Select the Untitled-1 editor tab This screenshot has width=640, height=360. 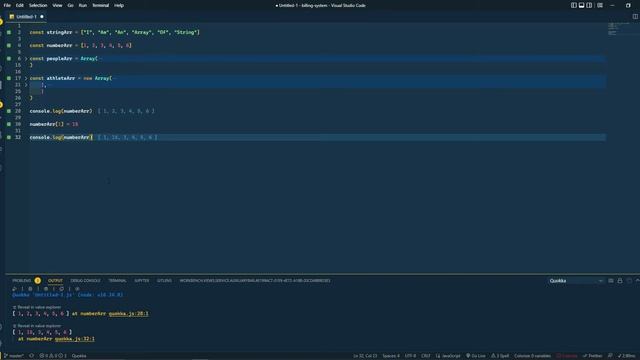tap(26, 17)
